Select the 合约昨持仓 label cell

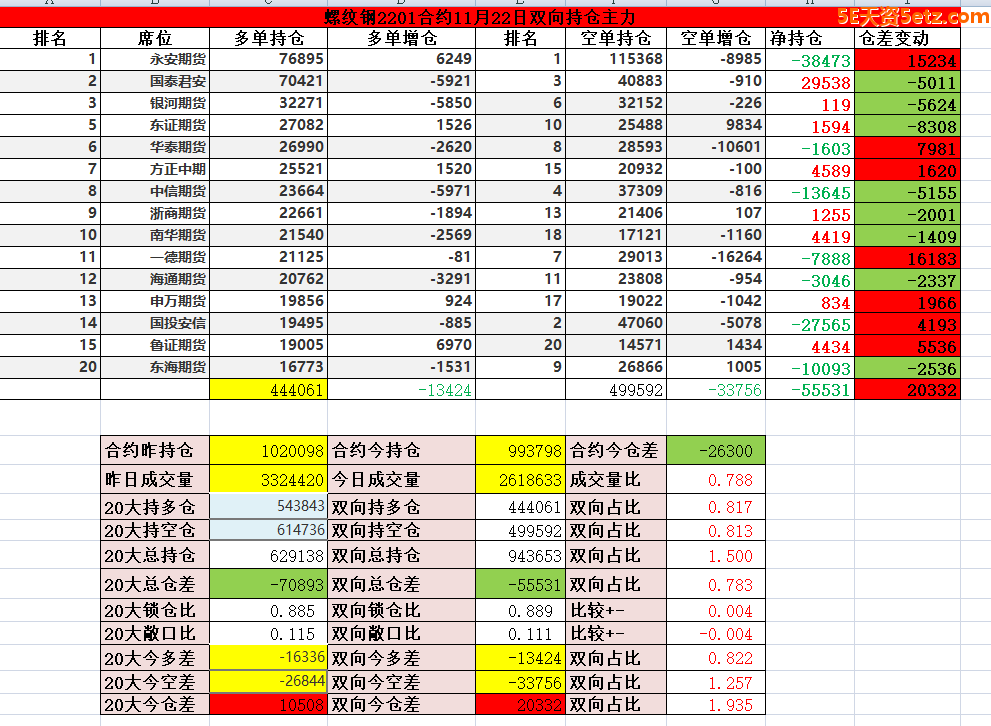tap(155, 451)
